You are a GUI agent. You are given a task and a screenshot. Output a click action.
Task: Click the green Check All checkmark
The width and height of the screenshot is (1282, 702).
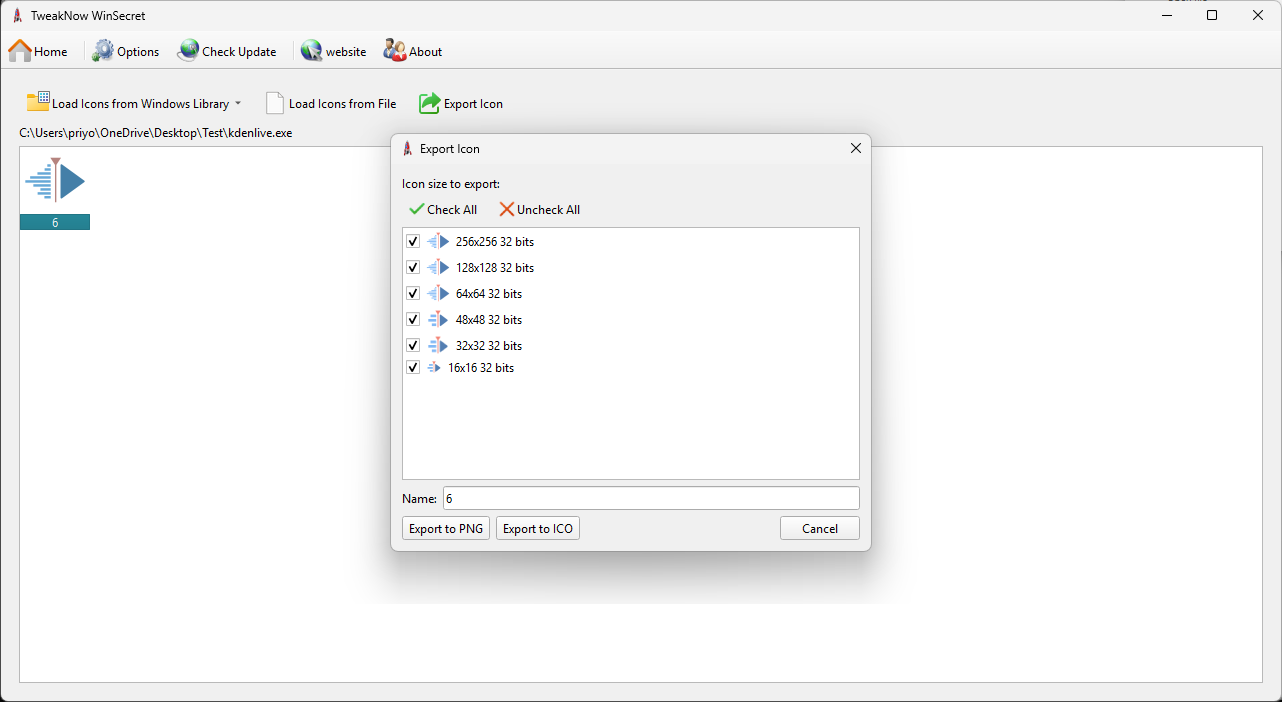point(416,209)
